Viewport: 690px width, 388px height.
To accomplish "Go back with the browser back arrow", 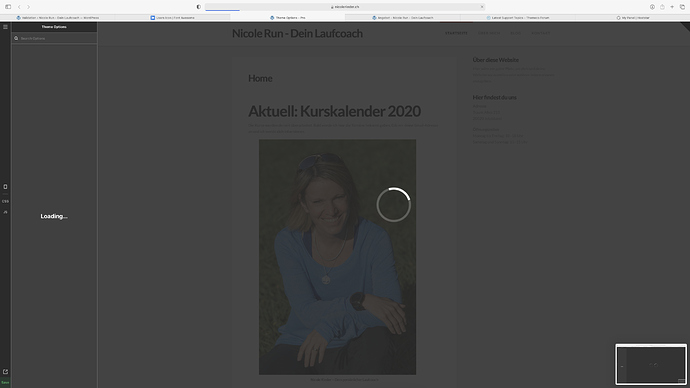I will point(19,7).
